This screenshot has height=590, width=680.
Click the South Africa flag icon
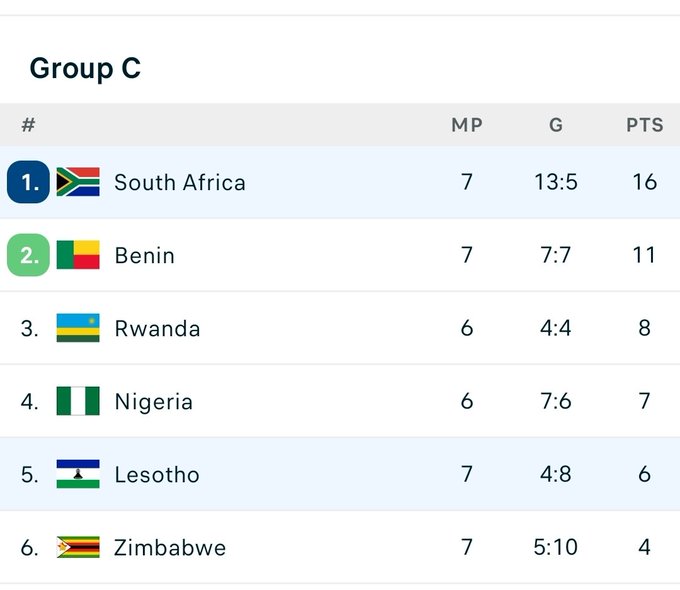pos(78,182)
